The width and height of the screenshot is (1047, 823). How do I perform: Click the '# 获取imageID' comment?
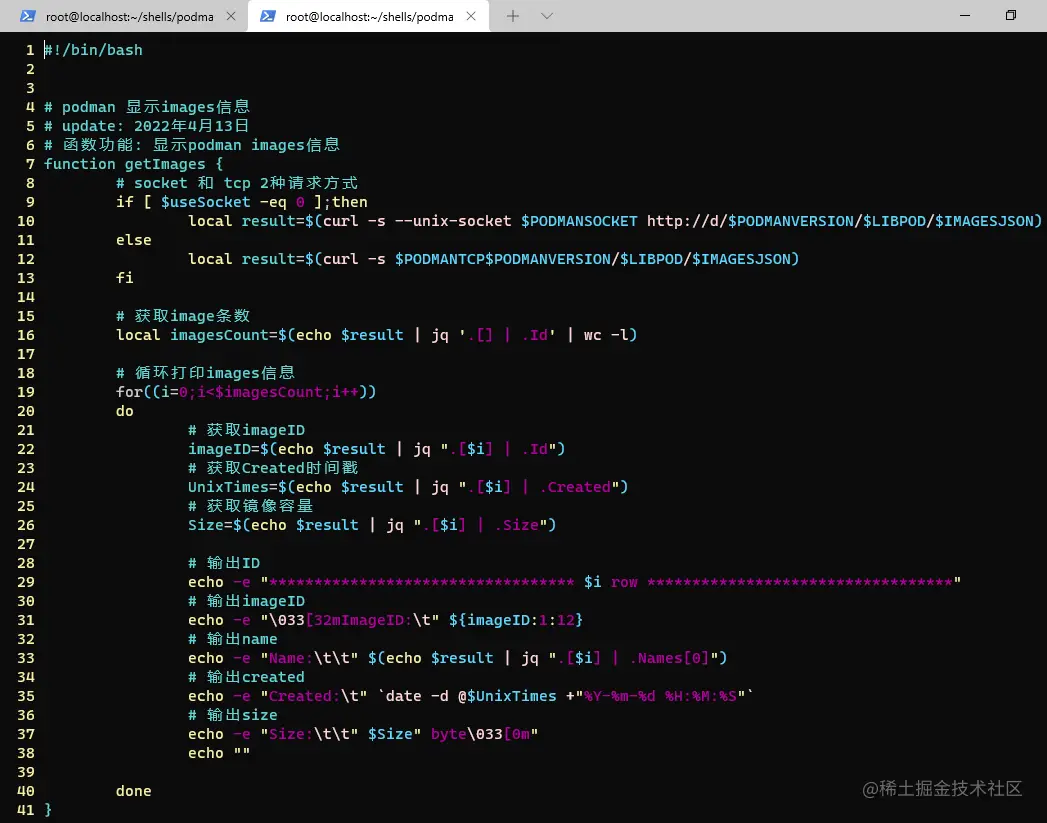pyautogui.click(x=246, y=430)
